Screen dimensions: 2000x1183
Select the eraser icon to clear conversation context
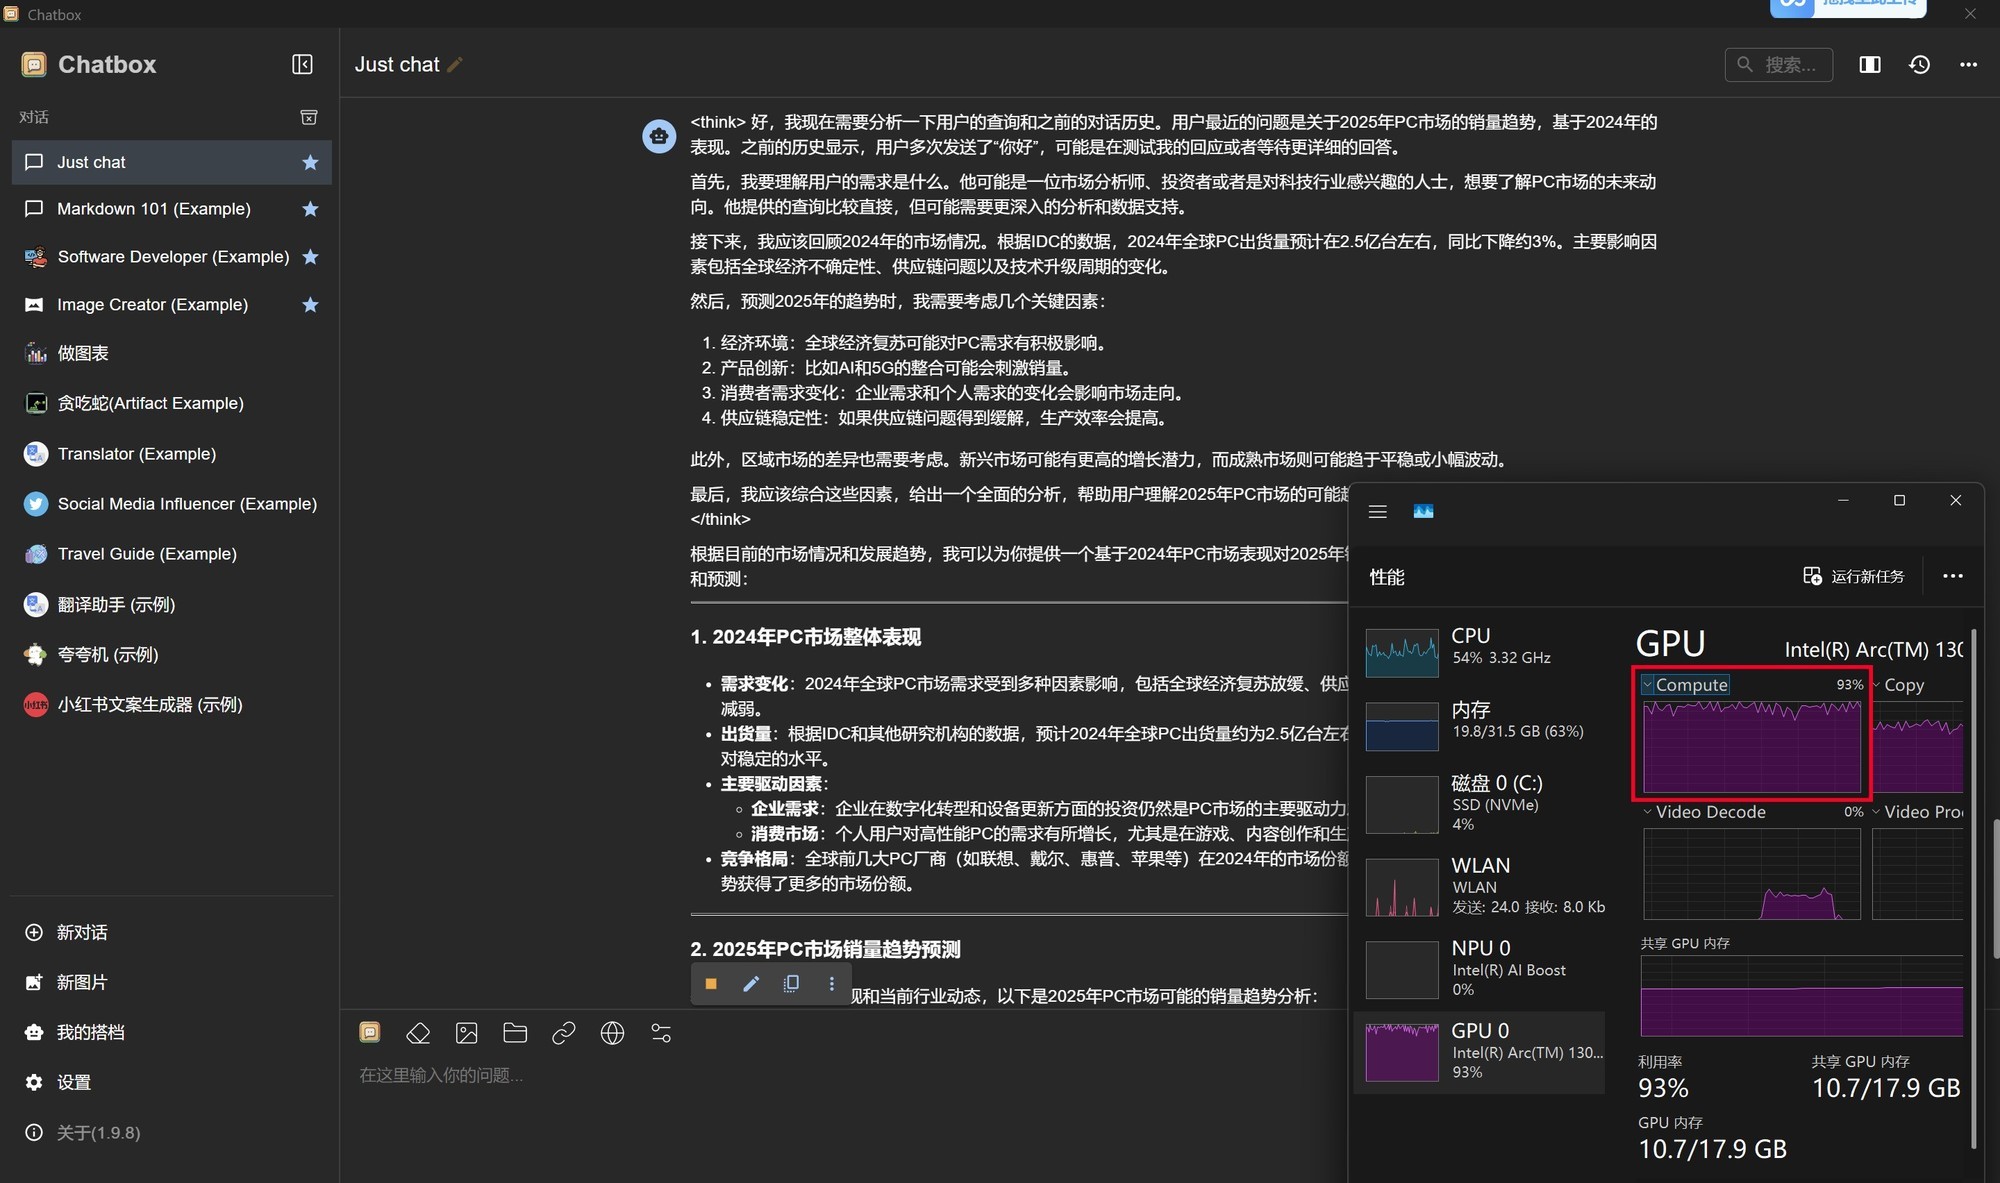418,1032
